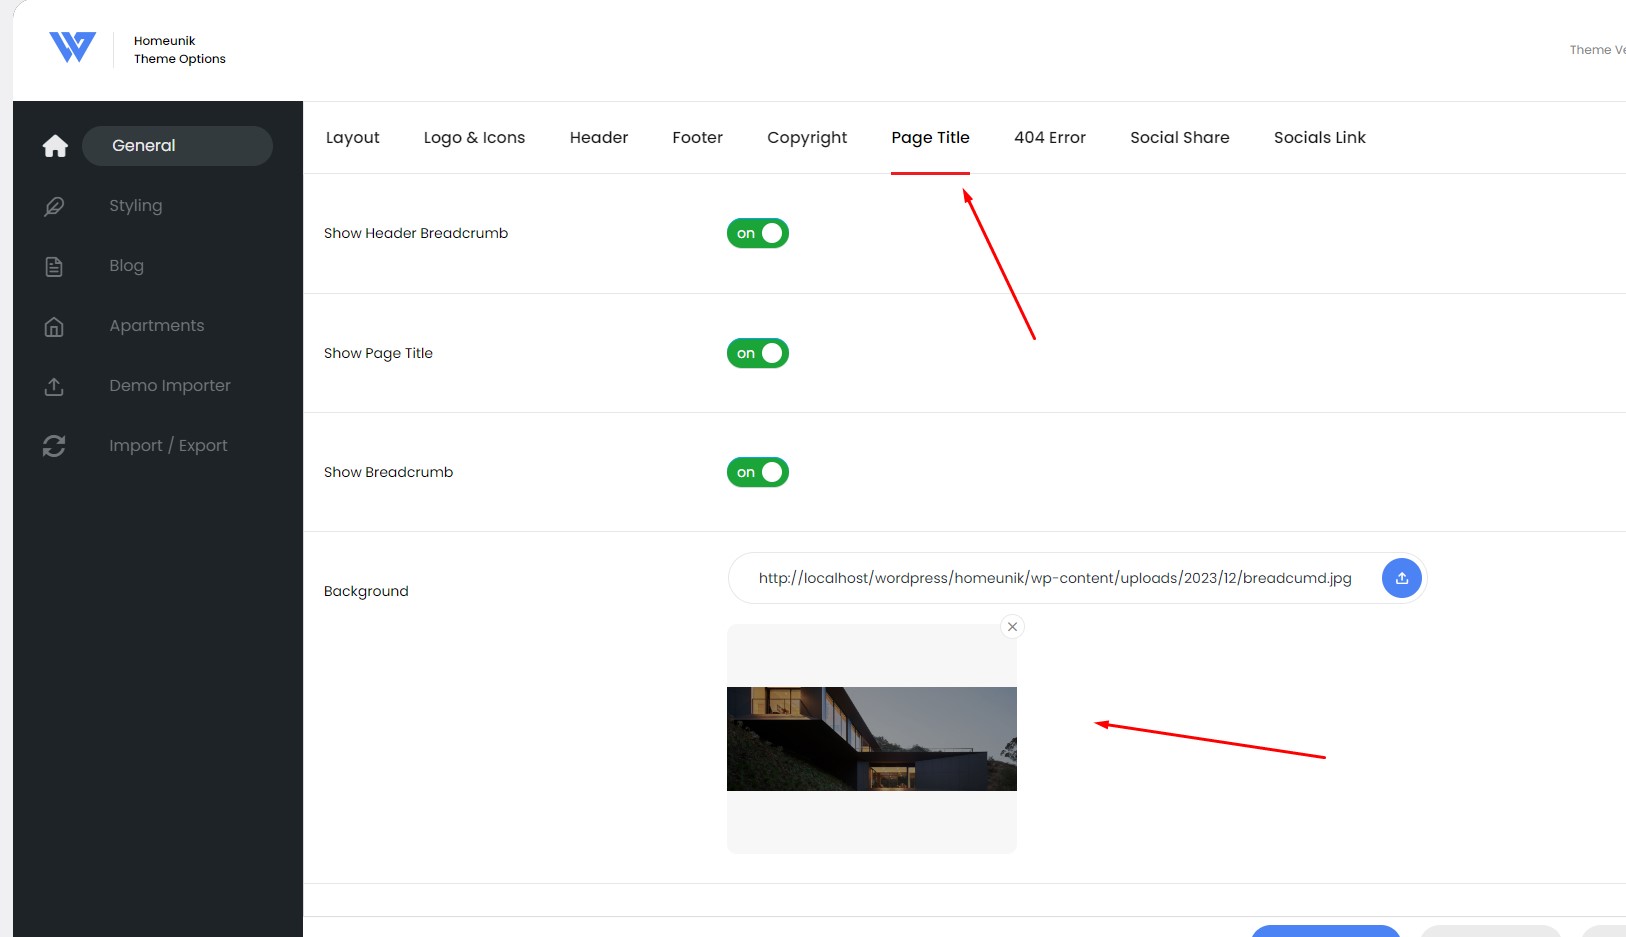1626x937 pixels.
Task: Go to the Social Share tab
Action: click(x=1180, y=138)
